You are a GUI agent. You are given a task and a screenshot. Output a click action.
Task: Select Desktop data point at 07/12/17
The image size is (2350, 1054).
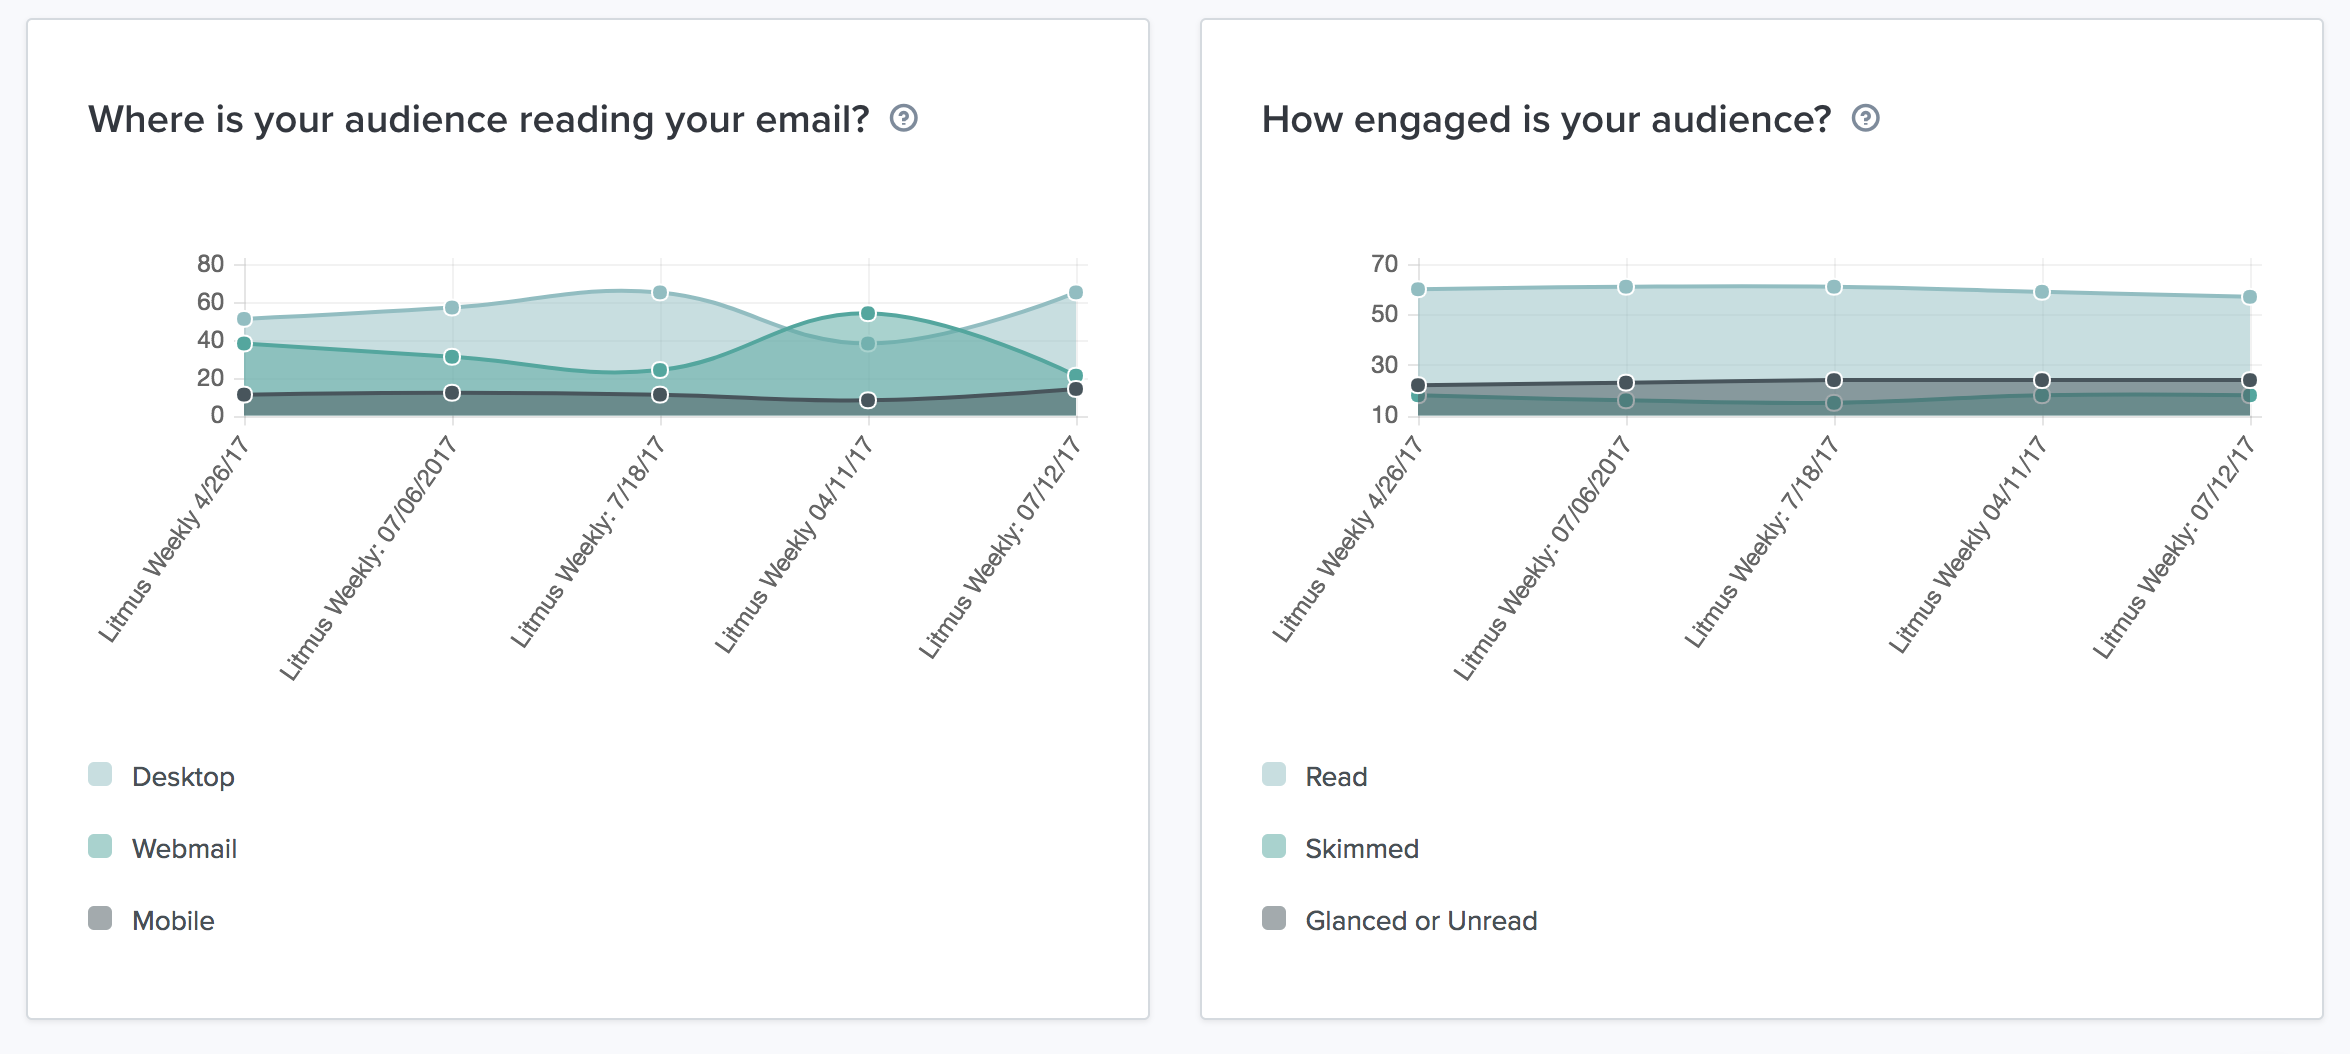point(1076,293)
